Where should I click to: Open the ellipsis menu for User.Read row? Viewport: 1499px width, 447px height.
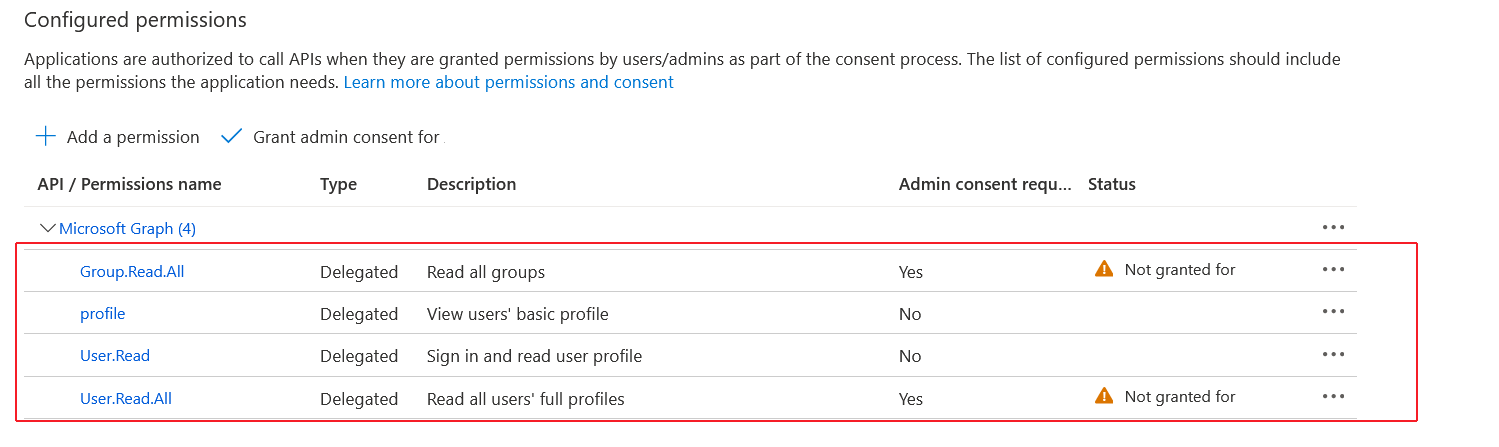(1333, 354)
